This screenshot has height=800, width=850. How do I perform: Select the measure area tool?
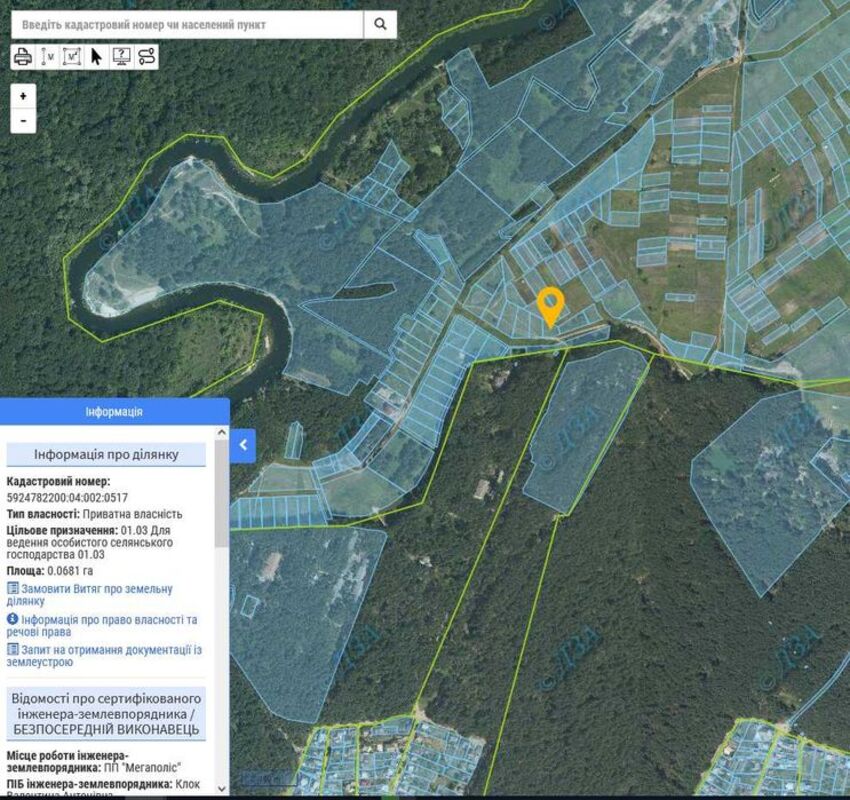pos(72,56)
